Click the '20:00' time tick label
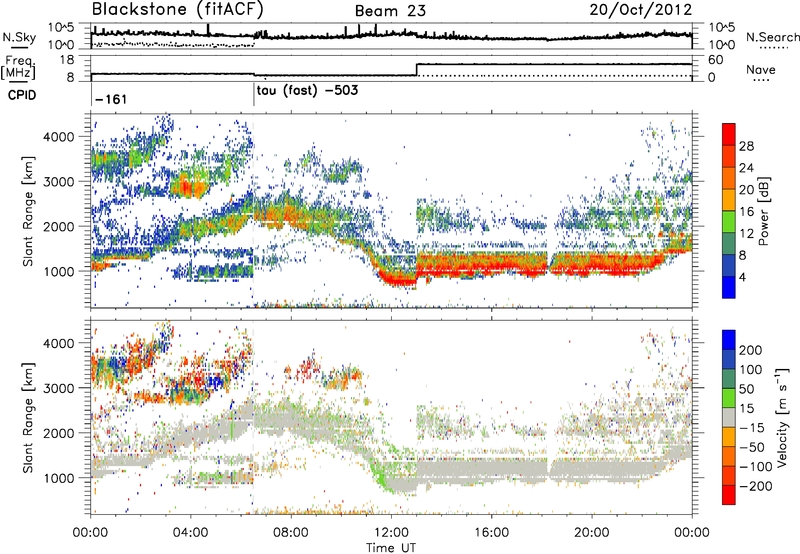The height and width of the screenshot is (554, 800). point(592,533)
